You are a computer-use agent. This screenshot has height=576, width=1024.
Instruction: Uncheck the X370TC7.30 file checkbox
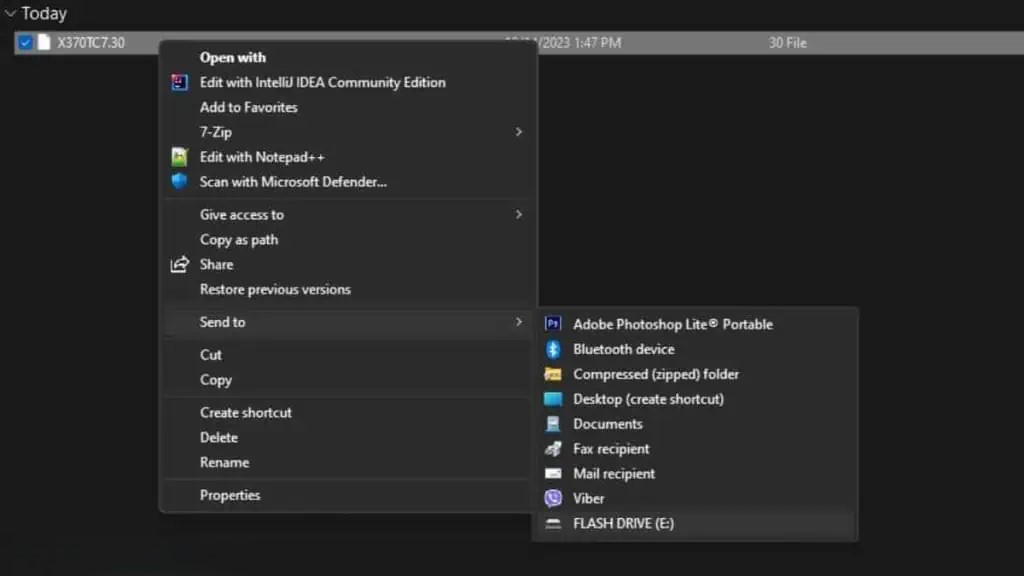pyautogui.click(x=25, y=42)
